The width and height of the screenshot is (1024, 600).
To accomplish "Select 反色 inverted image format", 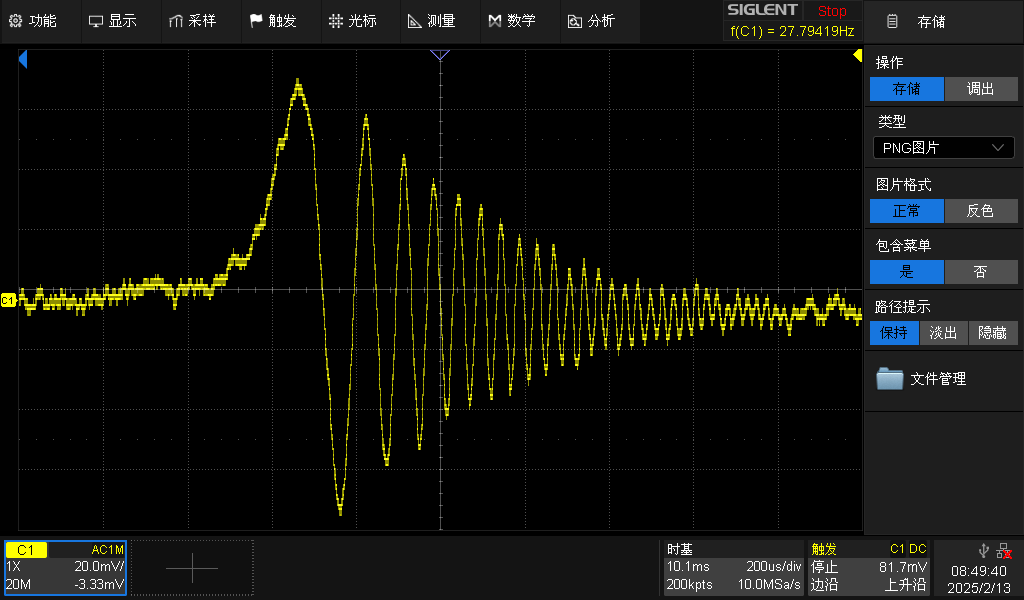I will pos(980,211).
